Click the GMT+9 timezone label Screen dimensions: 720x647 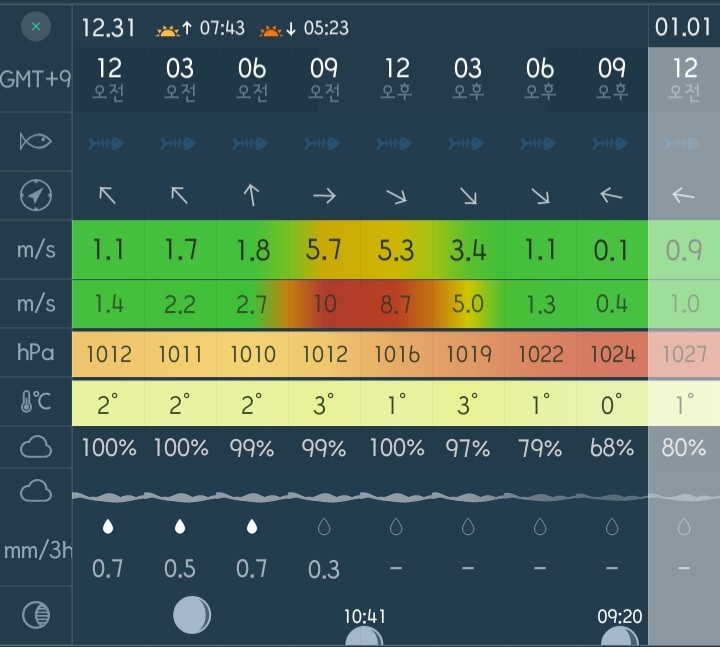coord(36,79)
